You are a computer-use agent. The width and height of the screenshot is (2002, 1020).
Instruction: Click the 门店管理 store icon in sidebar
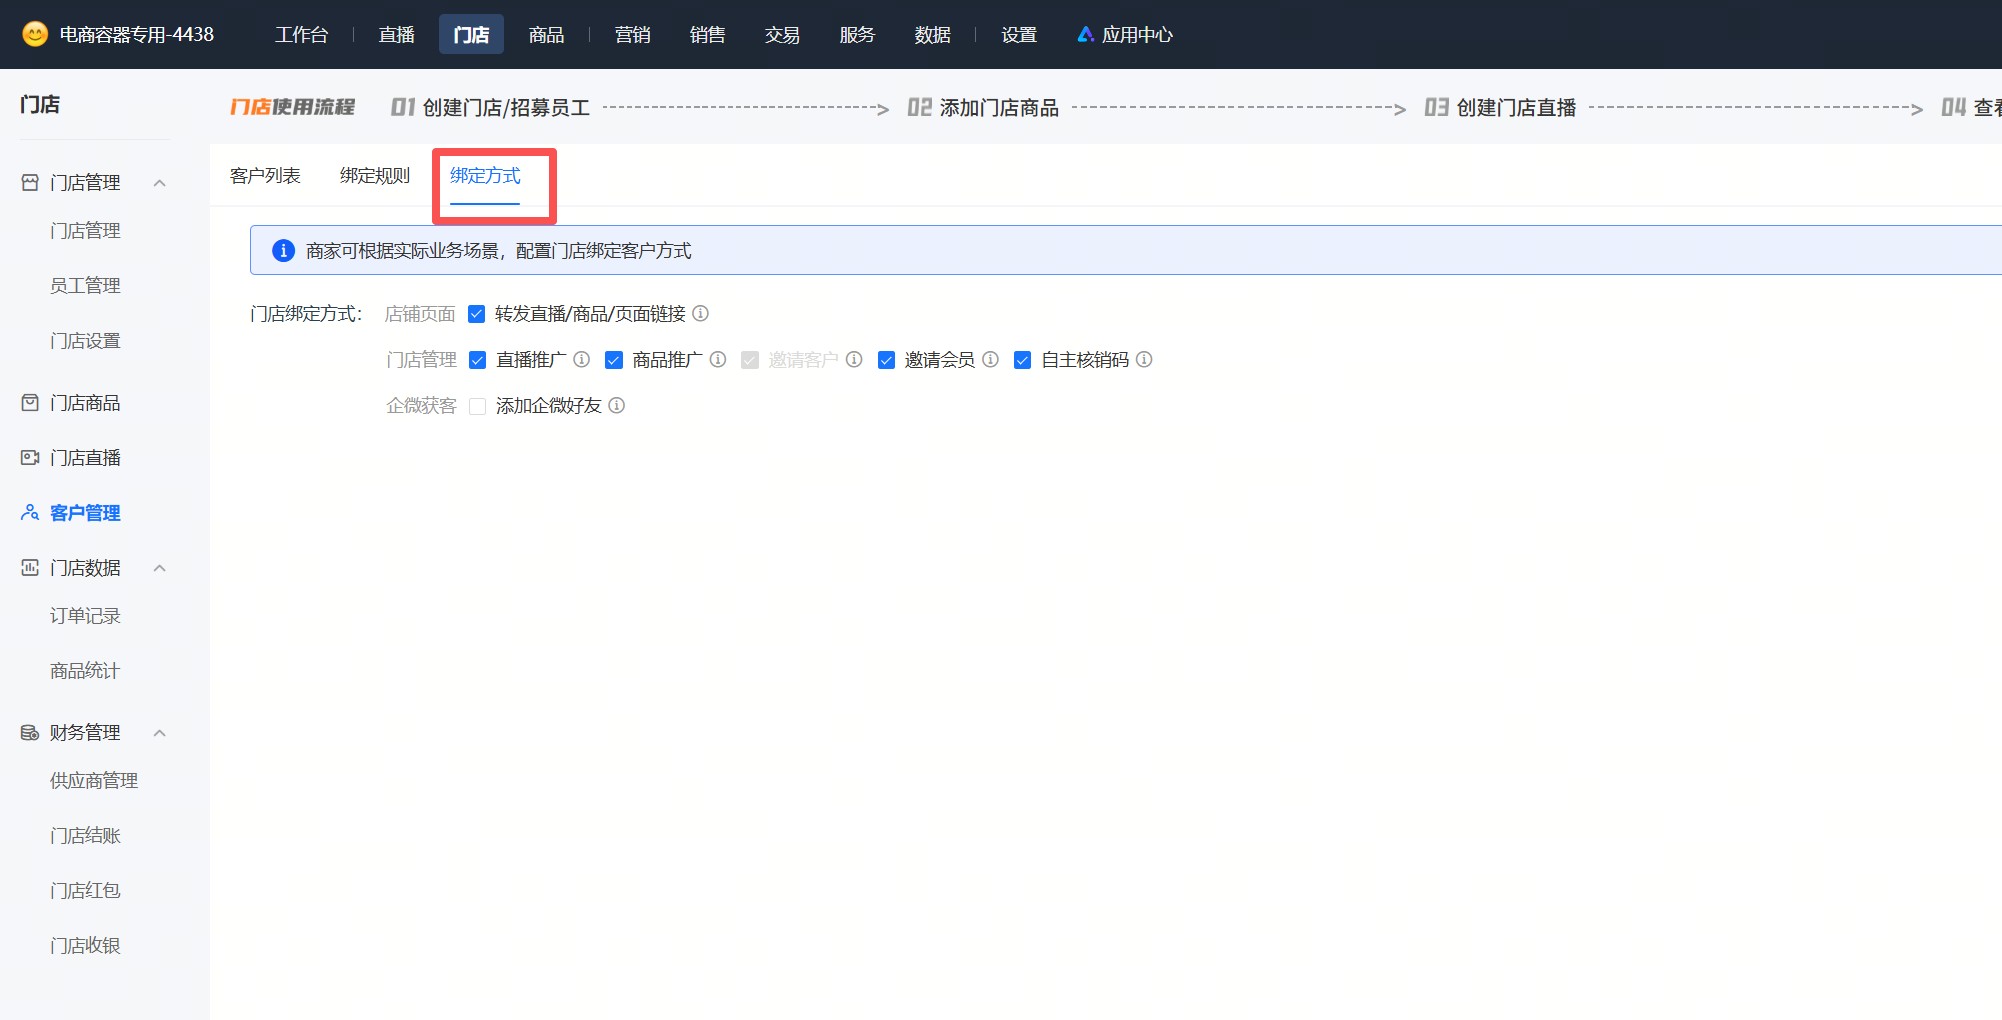pyautogui.click(x=30, y=183)
